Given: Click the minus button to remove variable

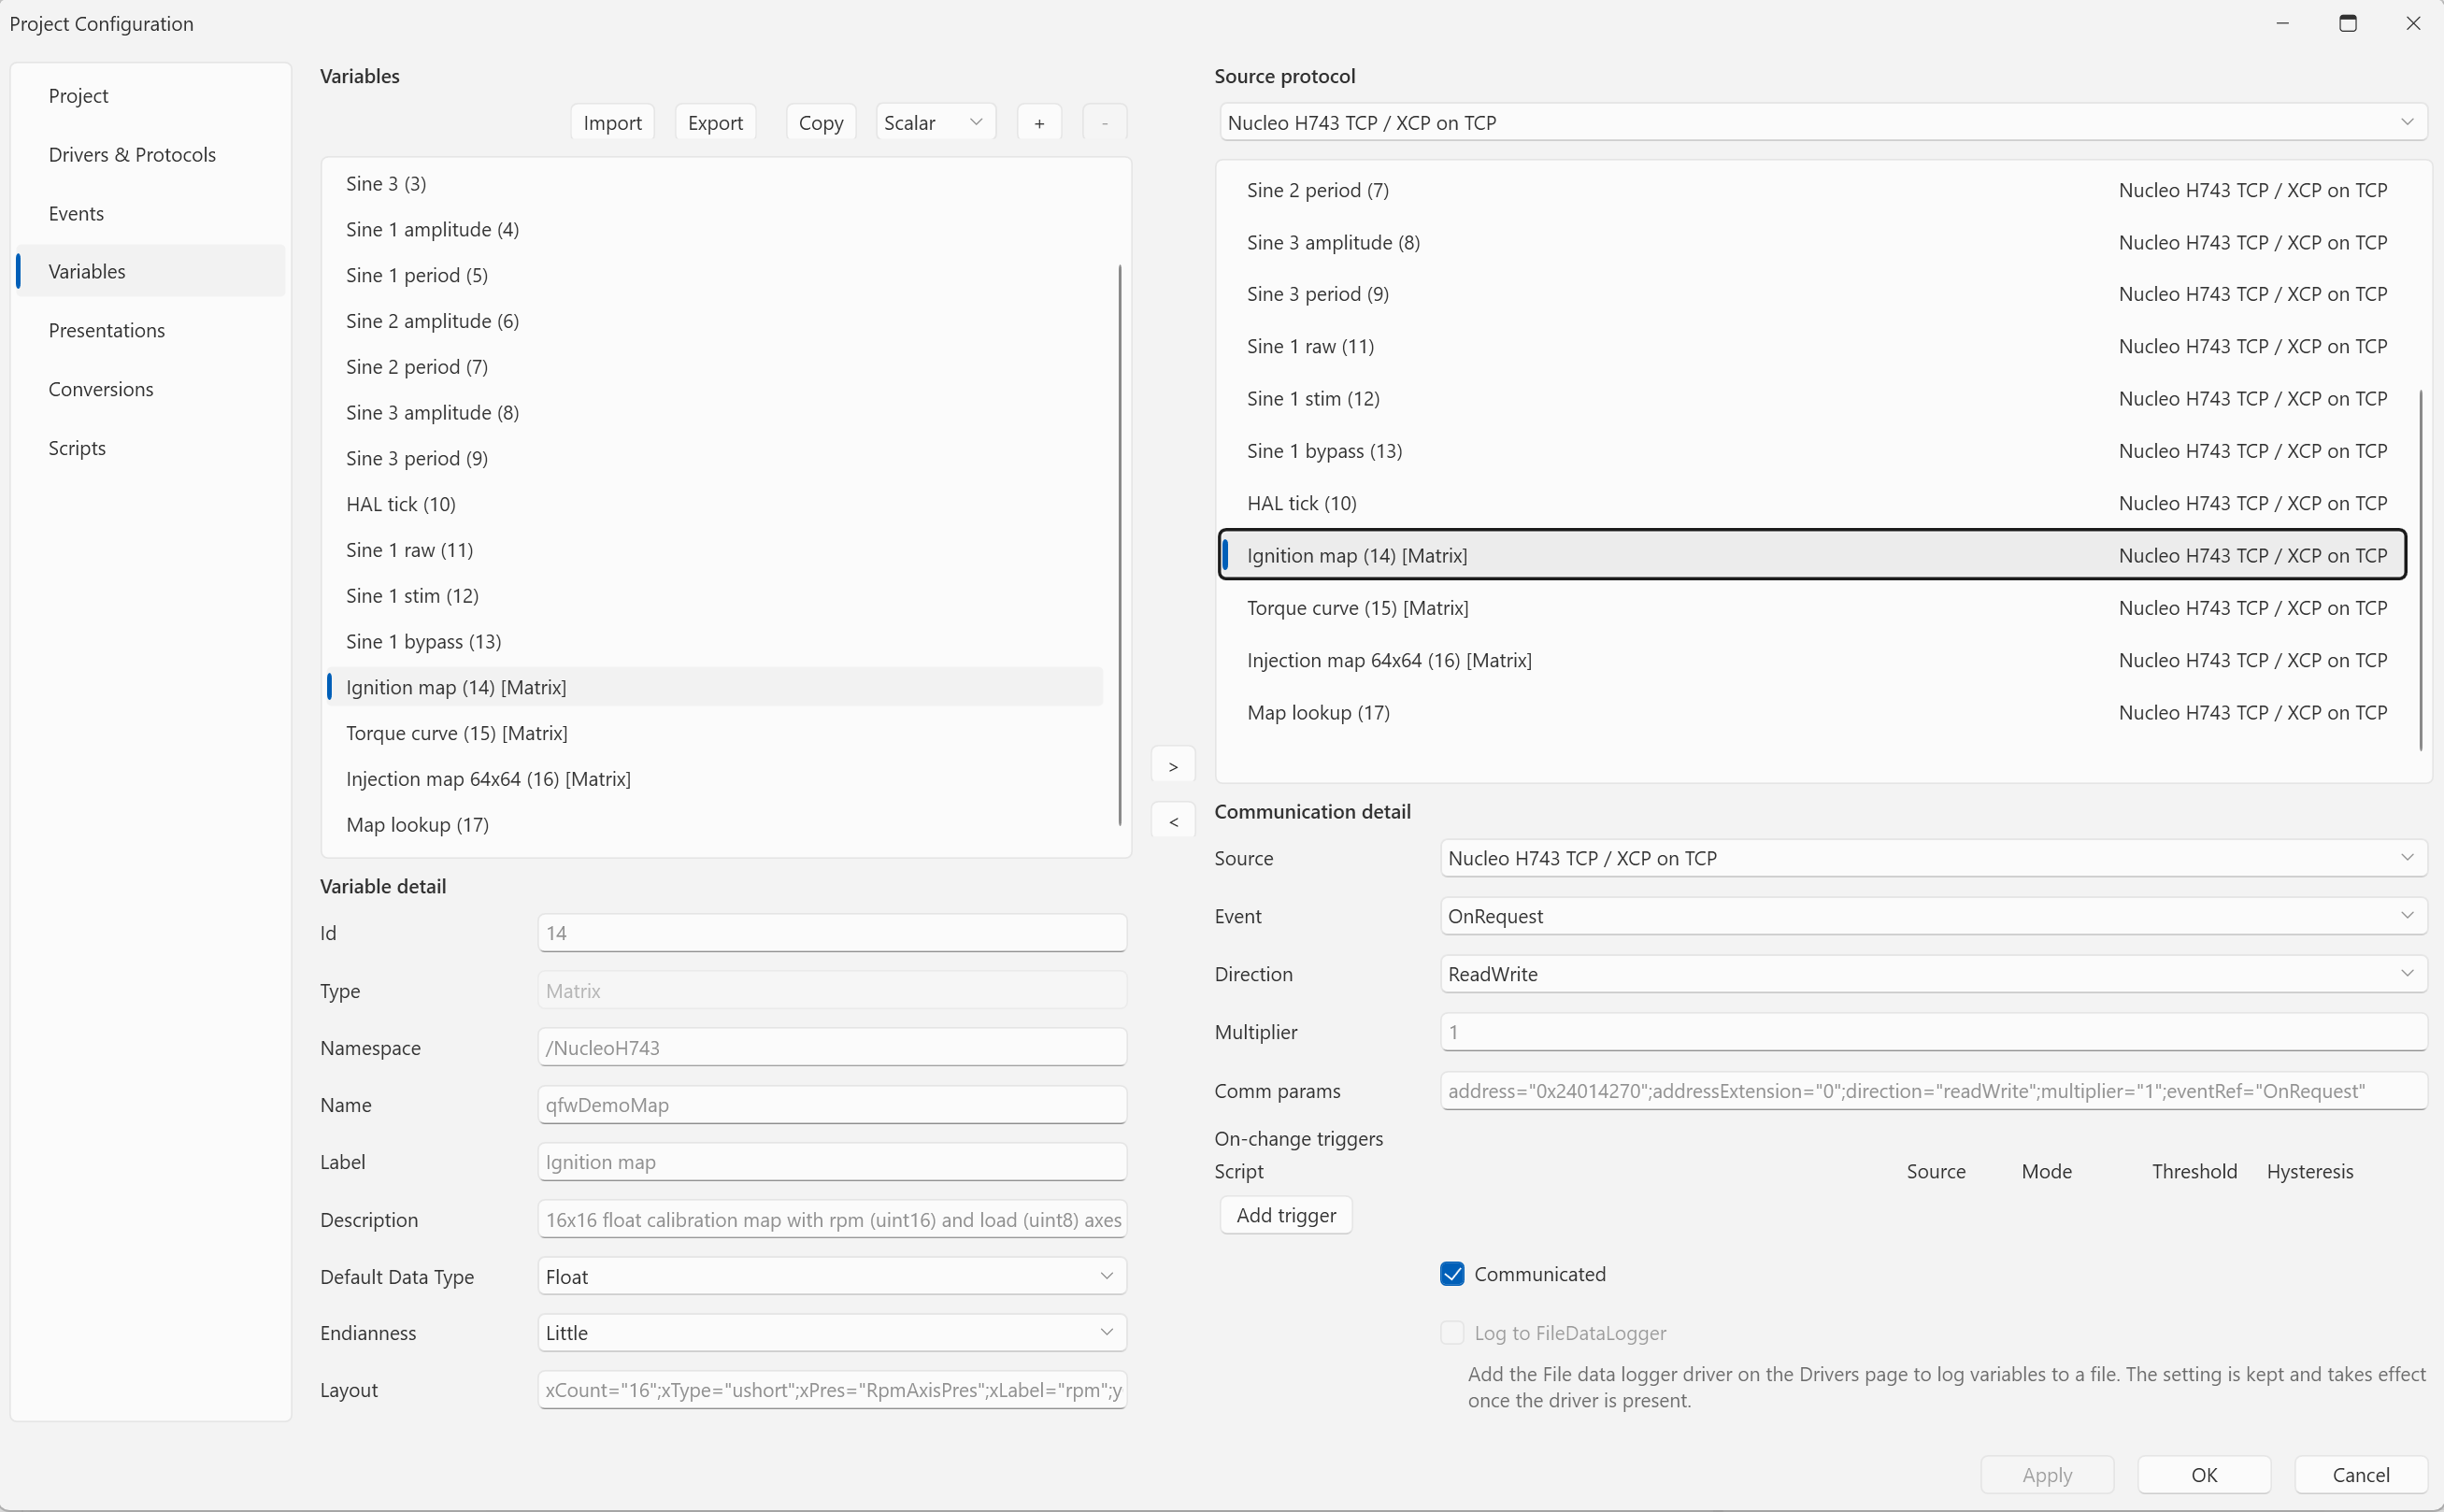Looking at the screenshot, I should 1104,123.
